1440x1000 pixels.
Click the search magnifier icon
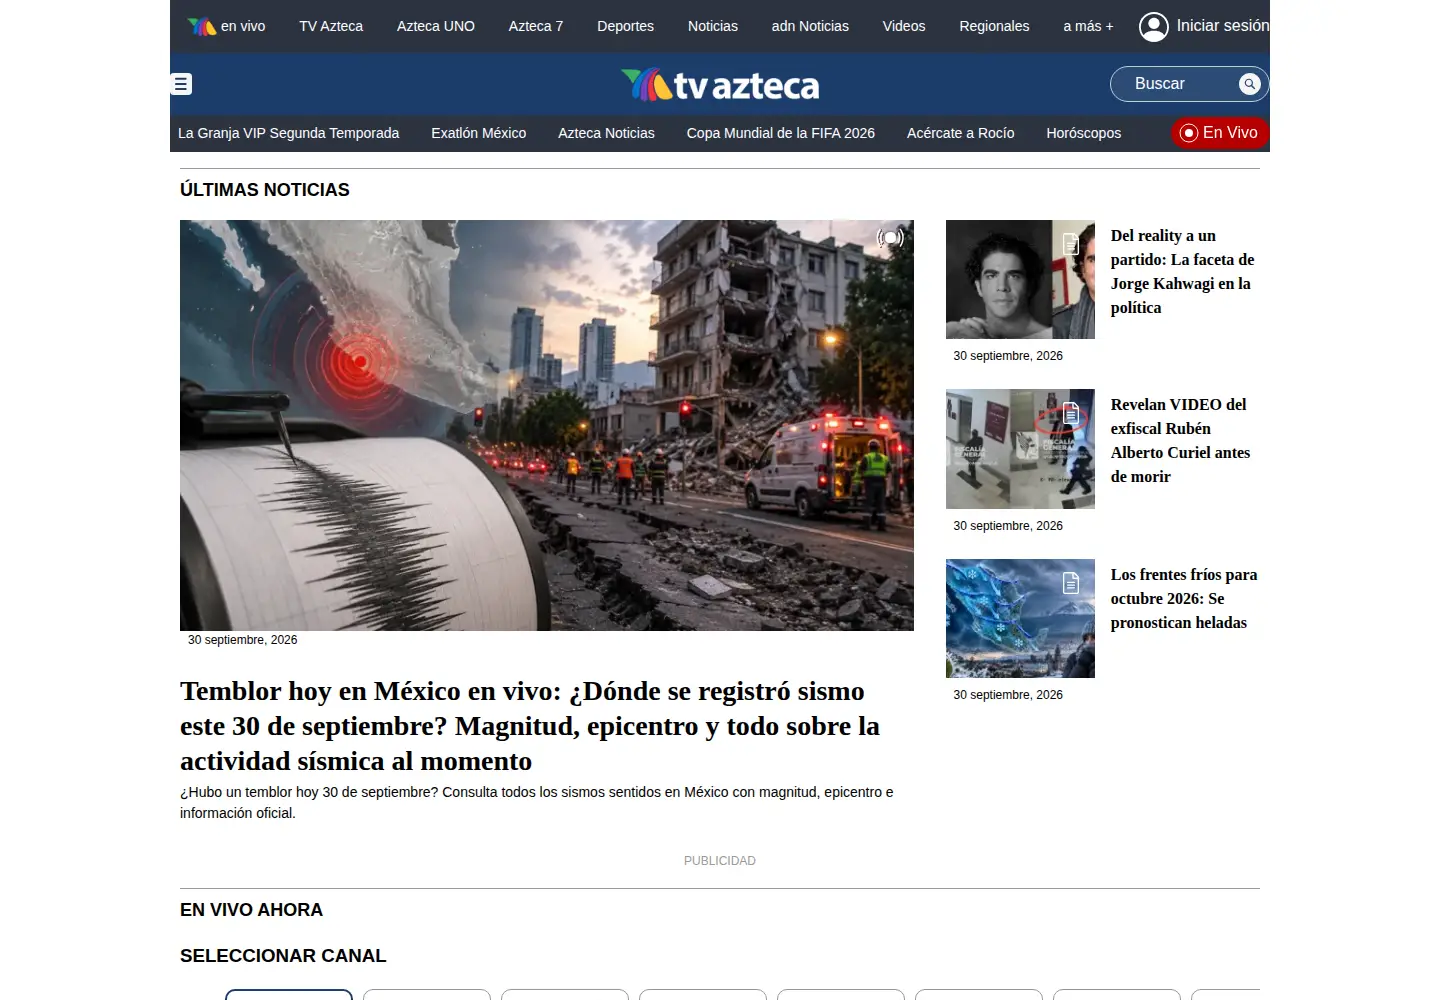(1249, 84)
